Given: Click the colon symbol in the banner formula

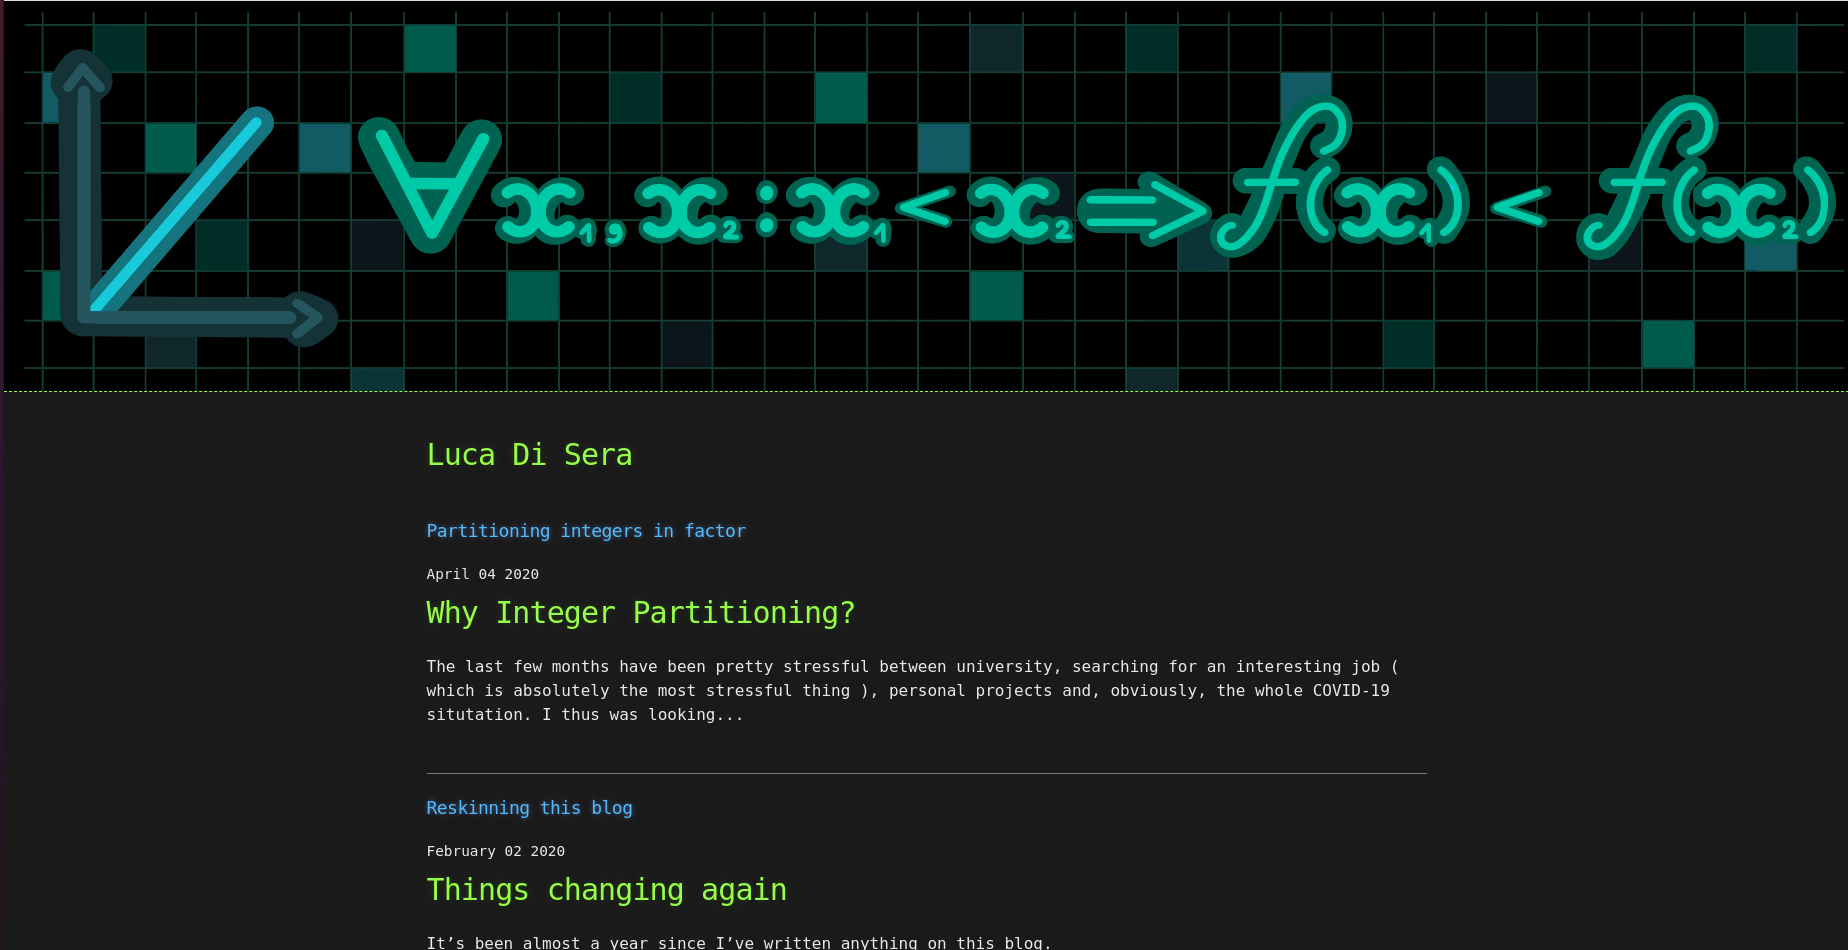Looking at the screenshot, I should click(766, 209).
